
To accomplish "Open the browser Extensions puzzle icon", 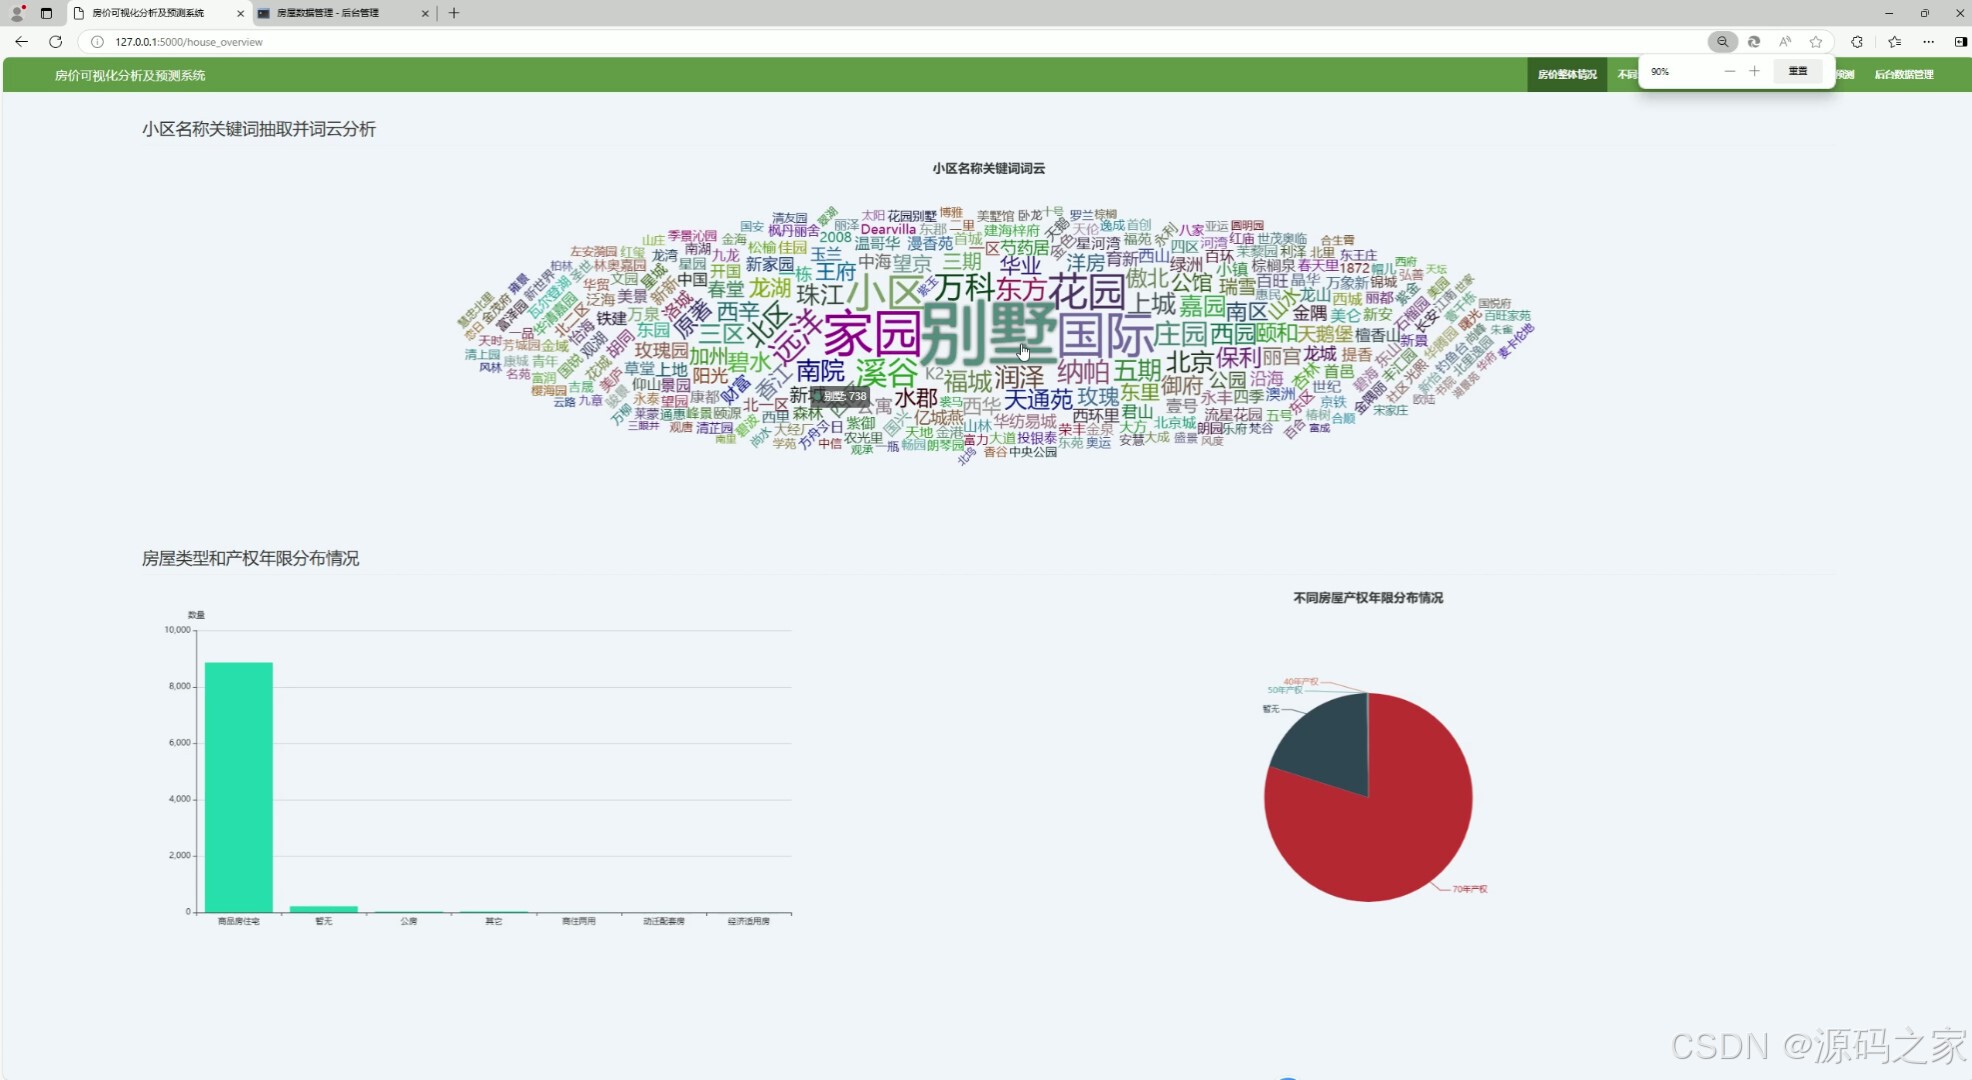I will [1857, 42].
